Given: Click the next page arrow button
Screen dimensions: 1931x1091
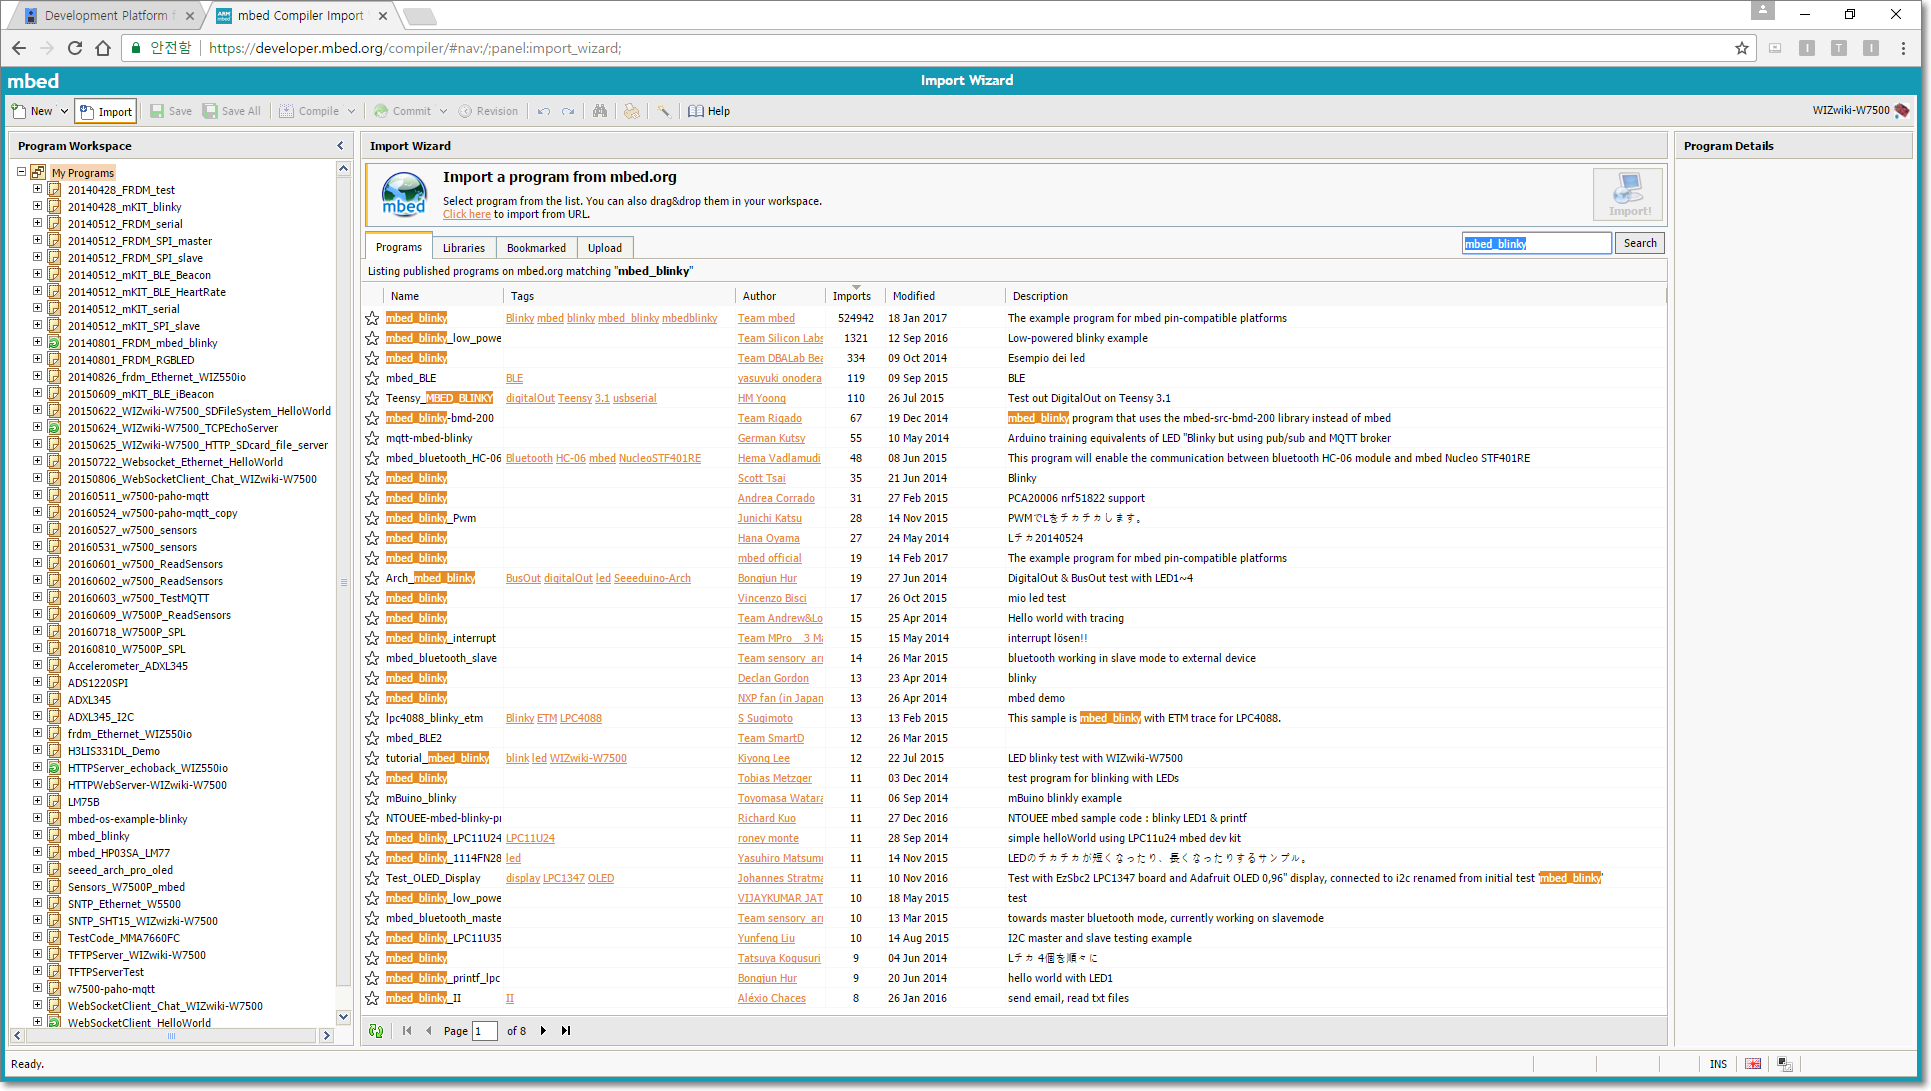Looking at the screenshot, I should click(542, 1030).
